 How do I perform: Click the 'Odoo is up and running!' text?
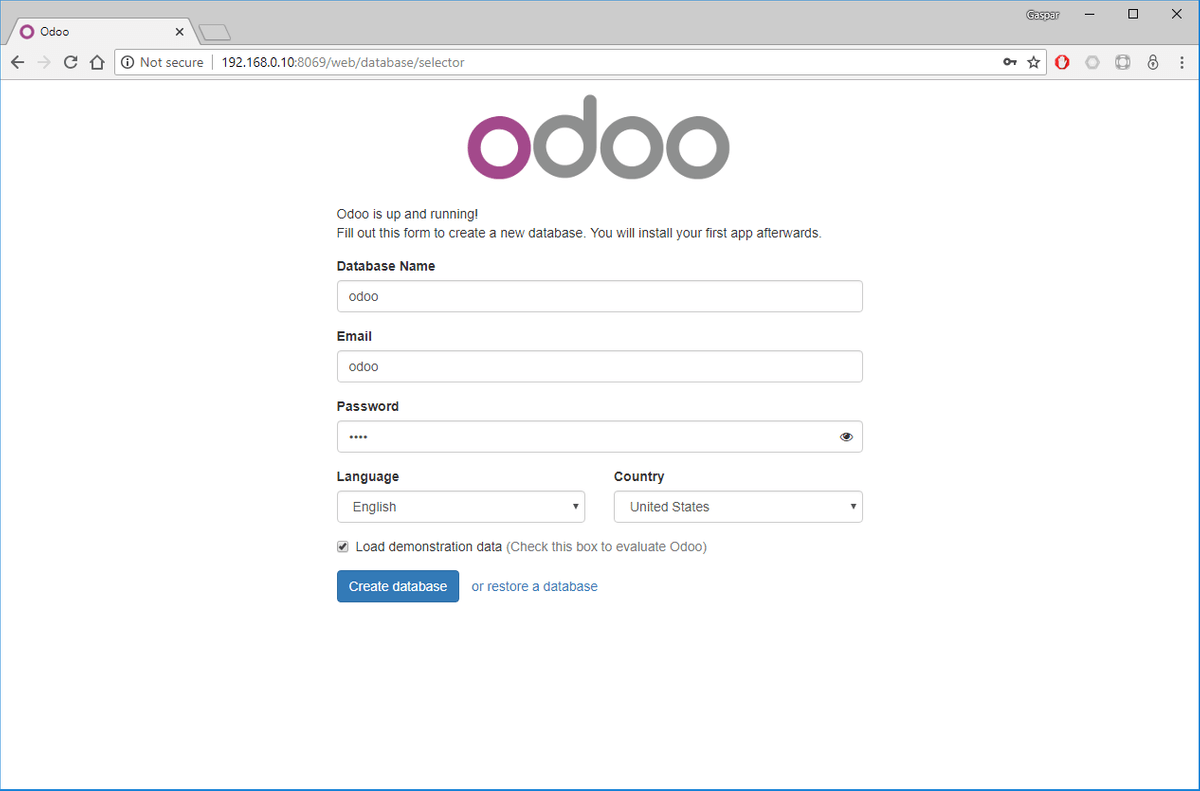(408, 214)
